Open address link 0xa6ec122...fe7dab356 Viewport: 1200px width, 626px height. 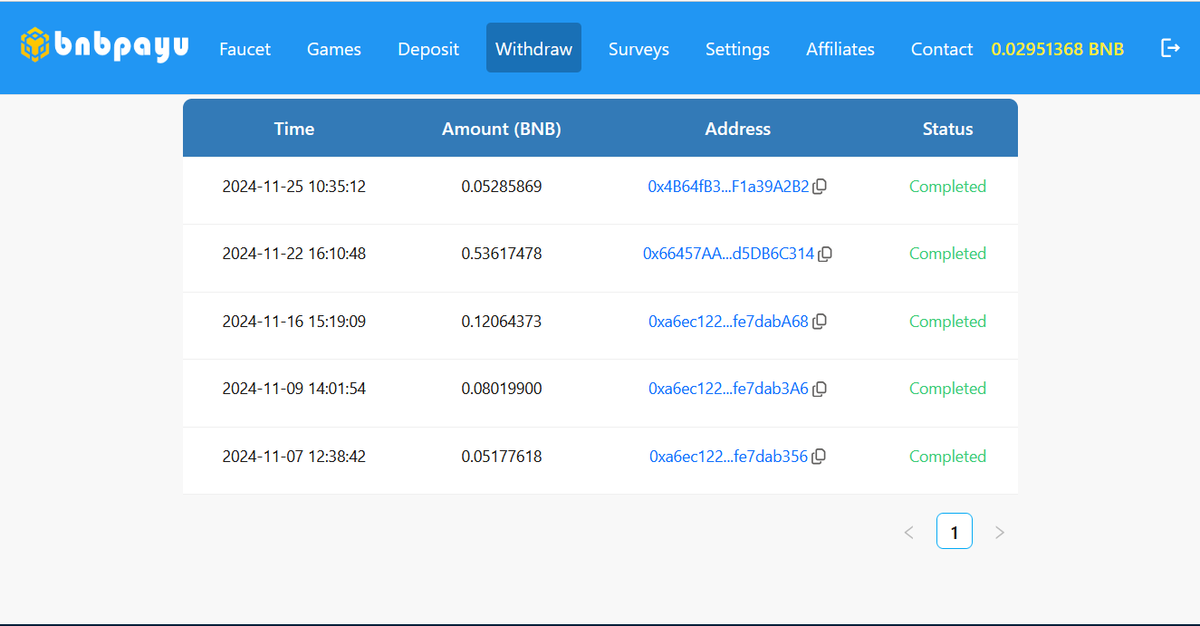[x=728, y=457]
